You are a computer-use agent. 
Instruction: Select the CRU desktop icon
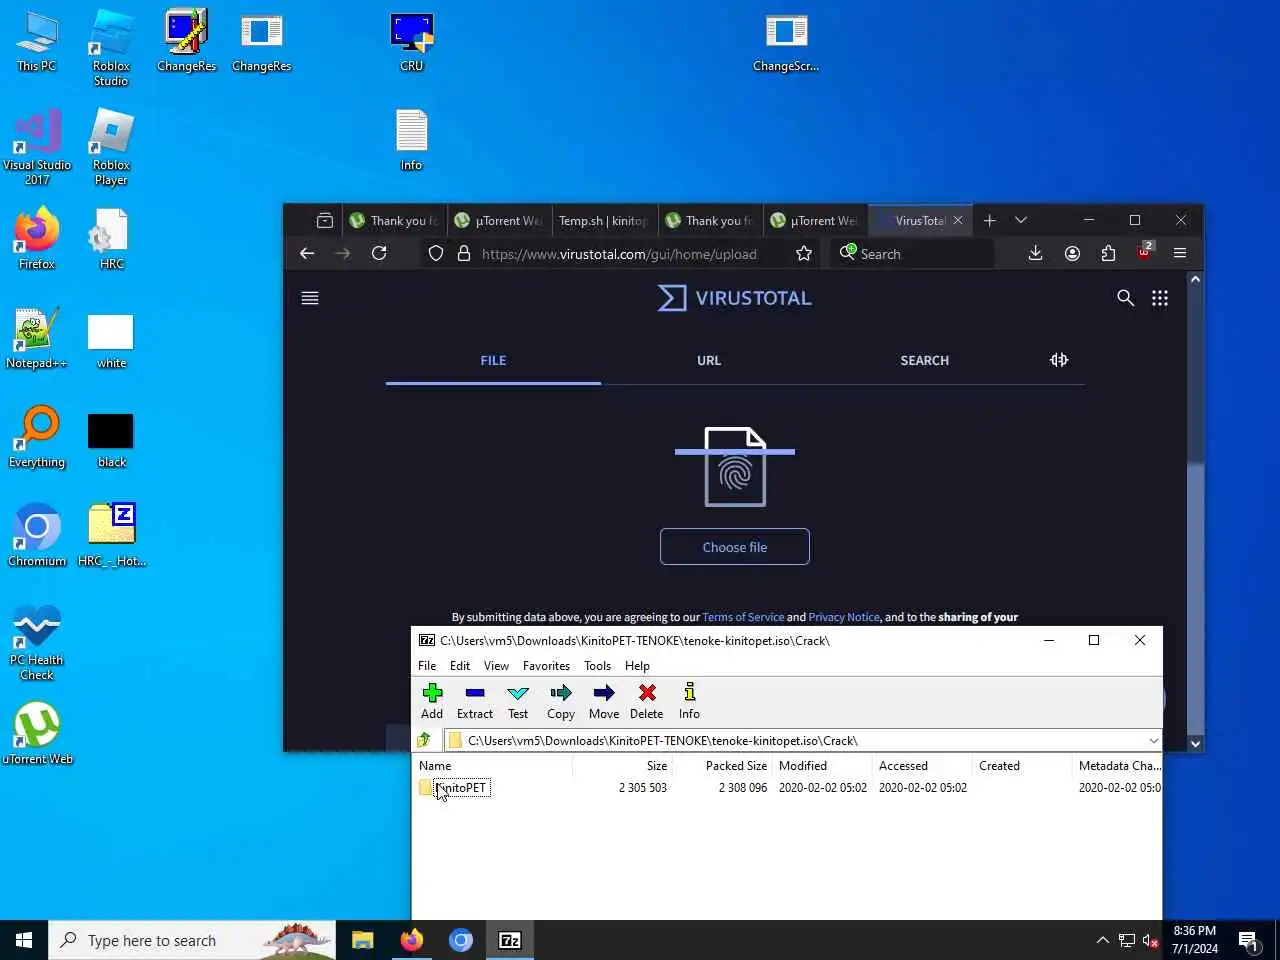(x=411, y=41)
